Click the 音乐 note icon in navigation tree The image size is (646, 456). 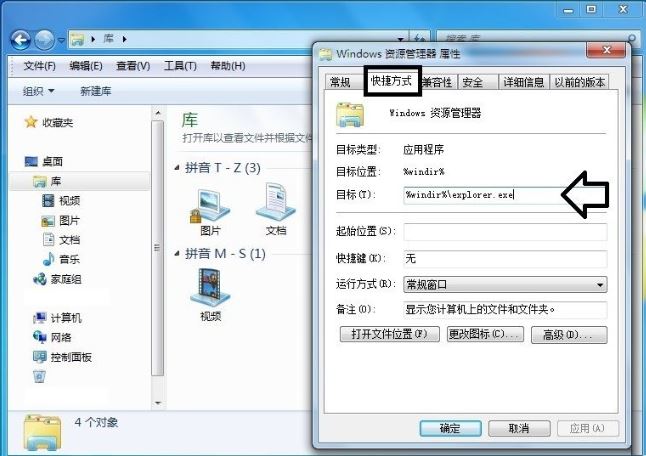(x=48, y=259)
